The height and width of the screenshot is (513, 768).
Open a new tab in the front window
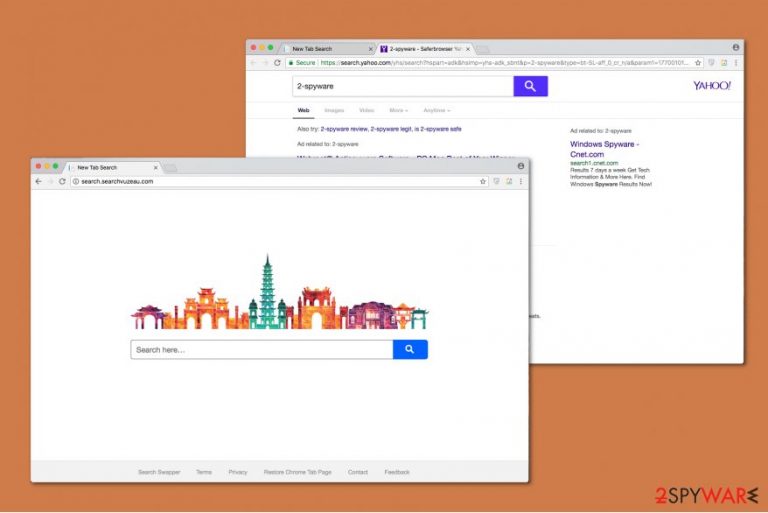(x=170, y=168)
